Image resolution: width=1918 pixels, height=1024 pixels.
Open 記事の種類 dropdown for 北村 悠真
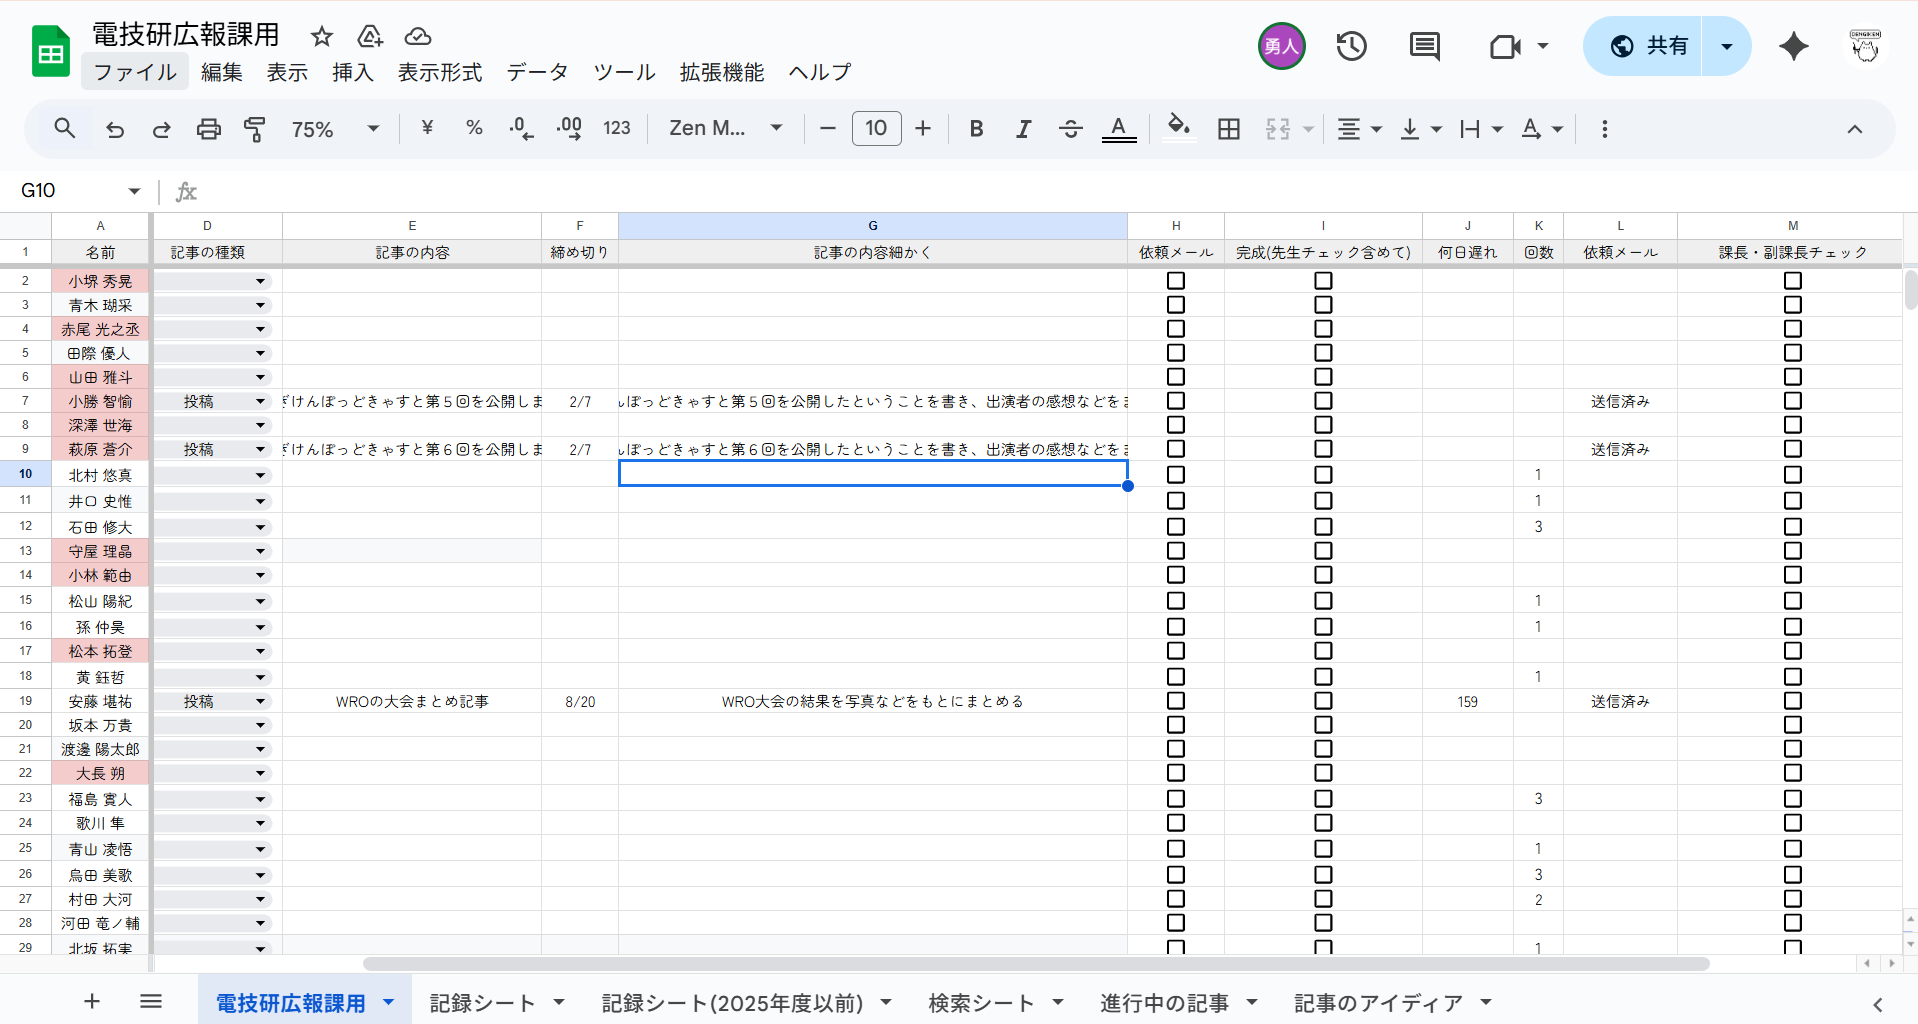tap(260, 475)
